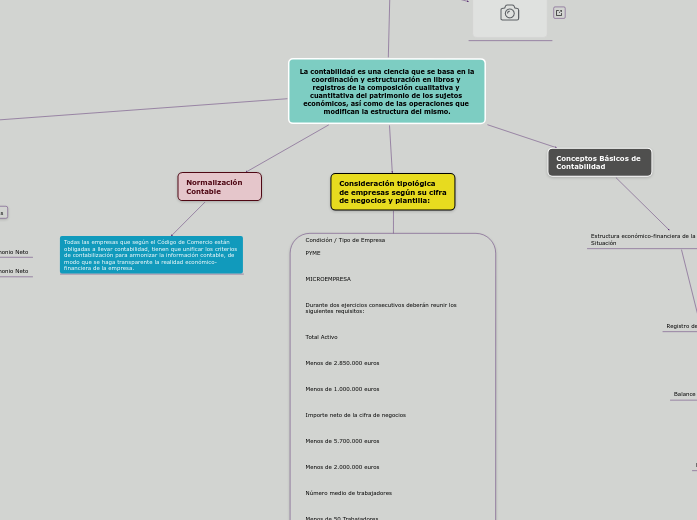The width and height of the screenshot is (697, 520).
Task: Click the Menos de 2.850.000 euros entry
Action: 342,363
